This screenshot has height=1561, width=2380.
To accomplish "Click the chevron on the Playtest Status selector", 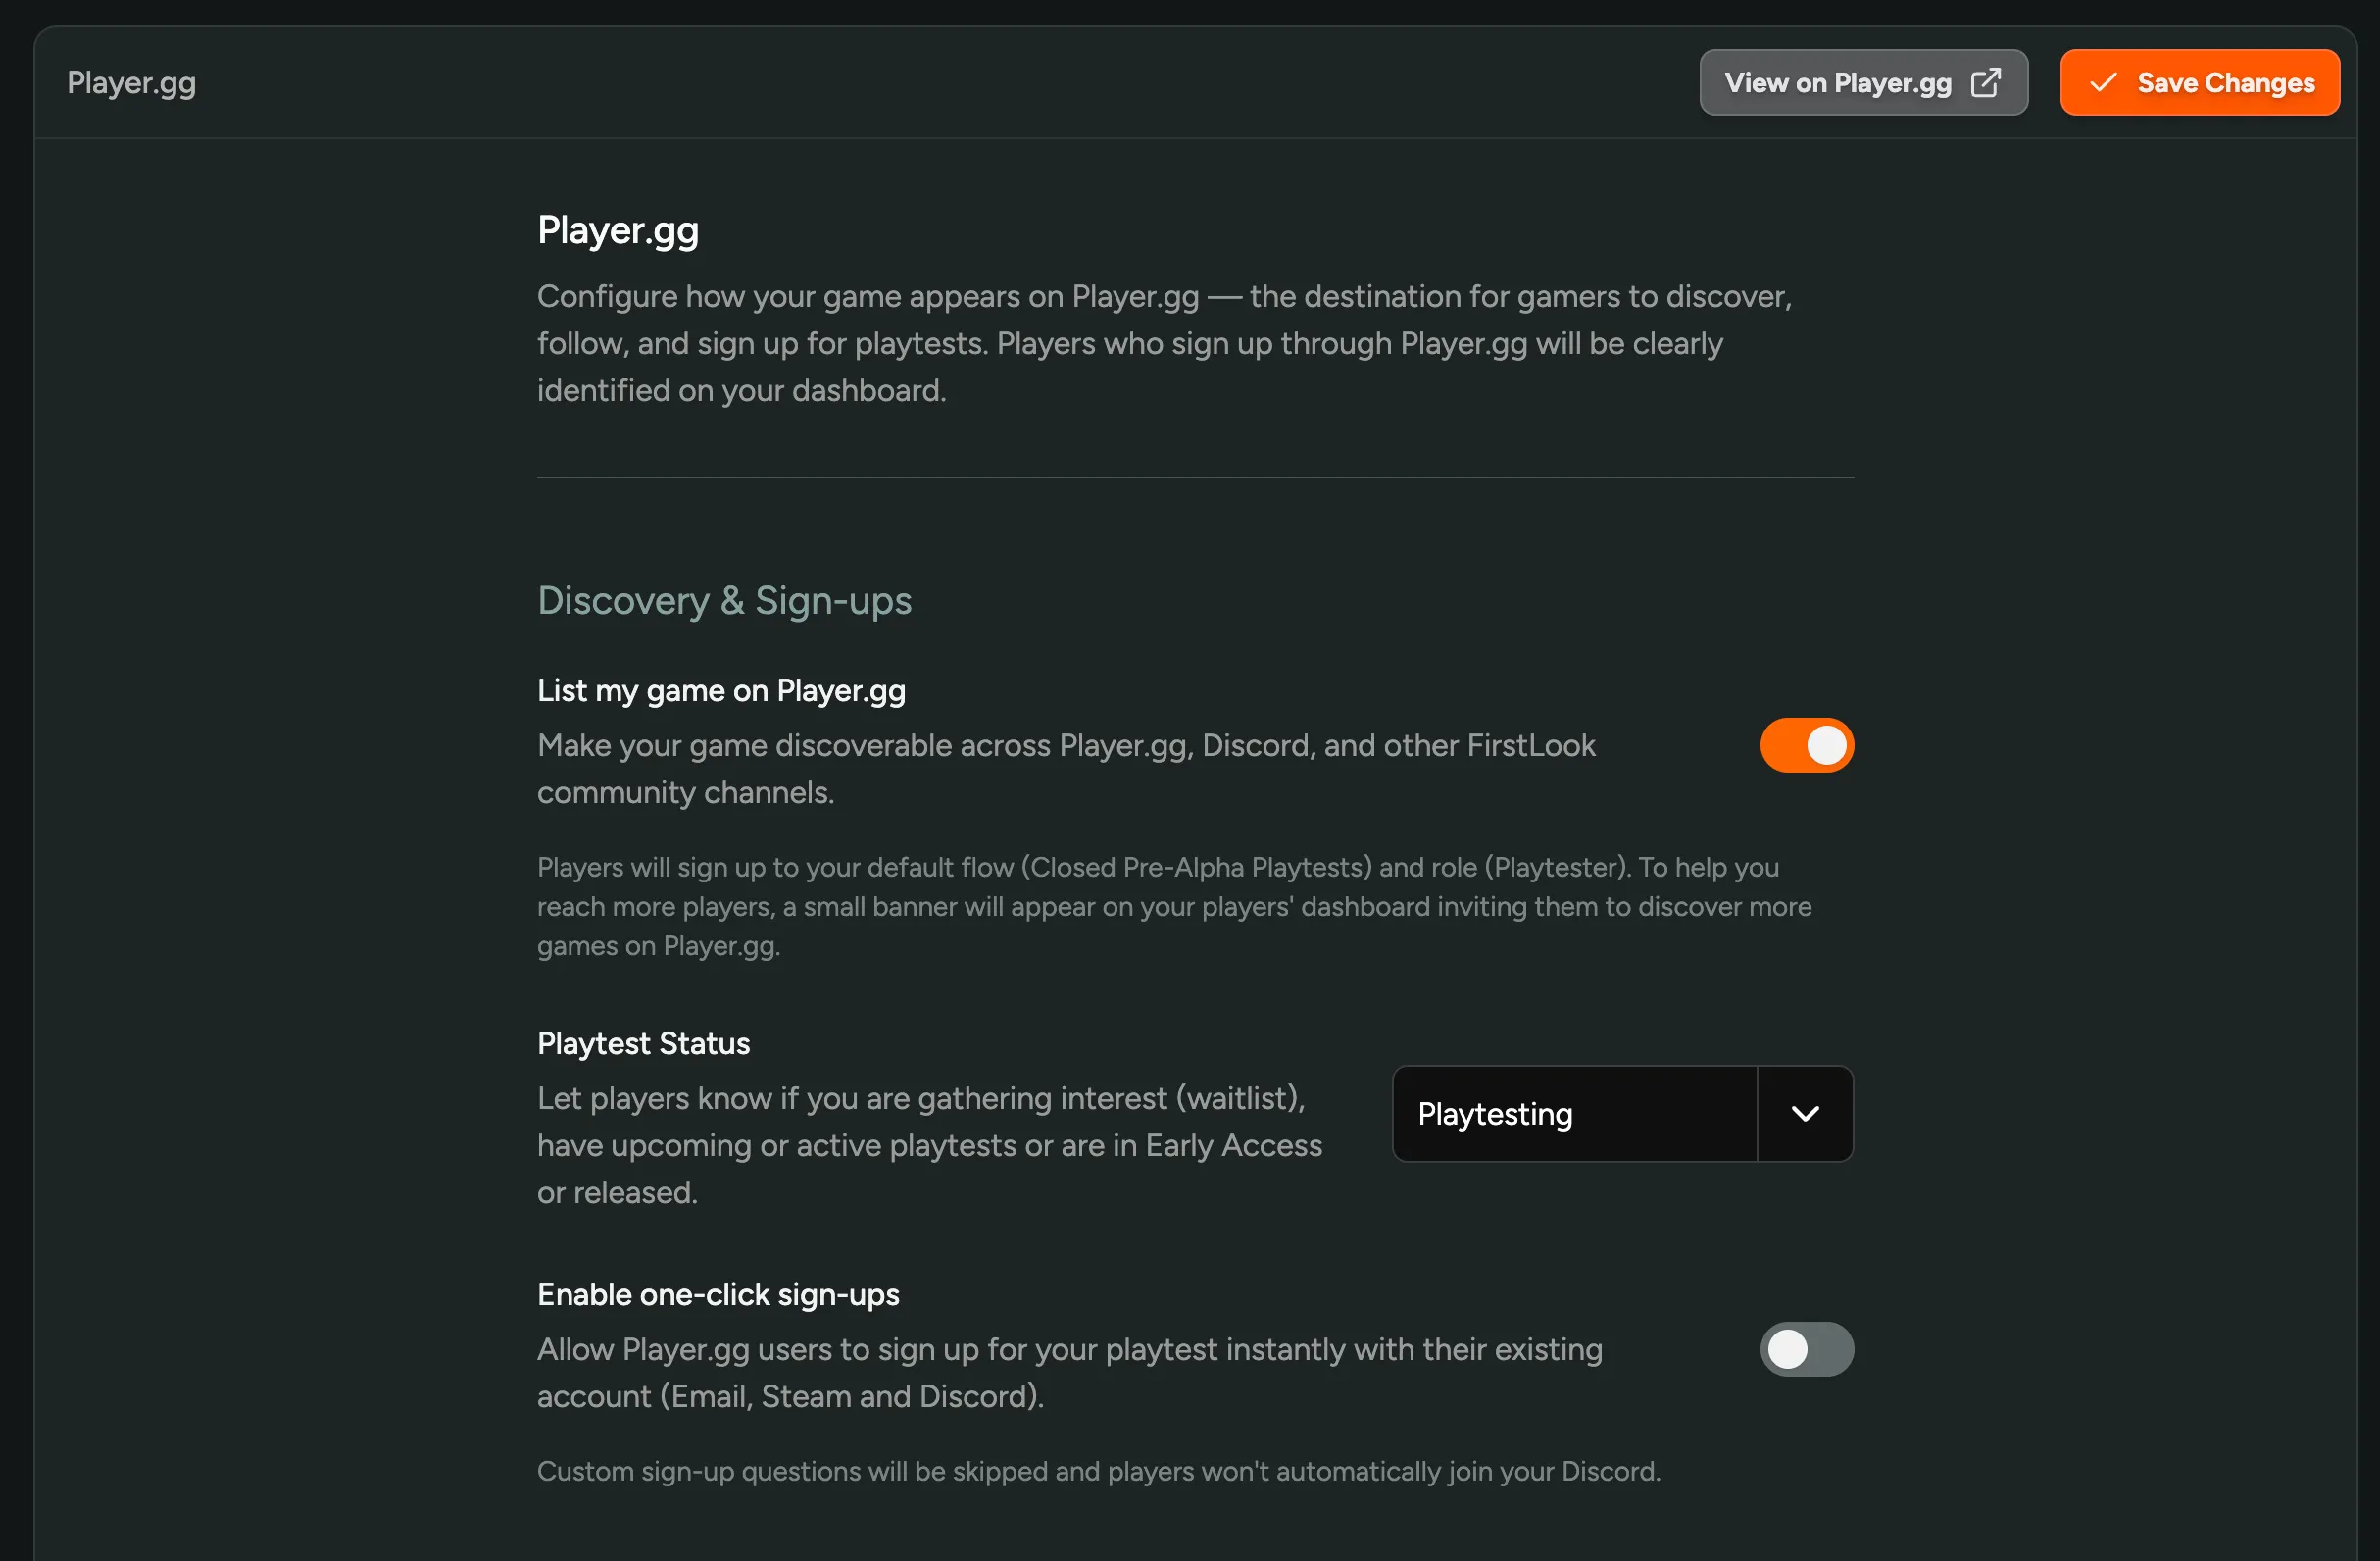I will coord(1804,1113).
